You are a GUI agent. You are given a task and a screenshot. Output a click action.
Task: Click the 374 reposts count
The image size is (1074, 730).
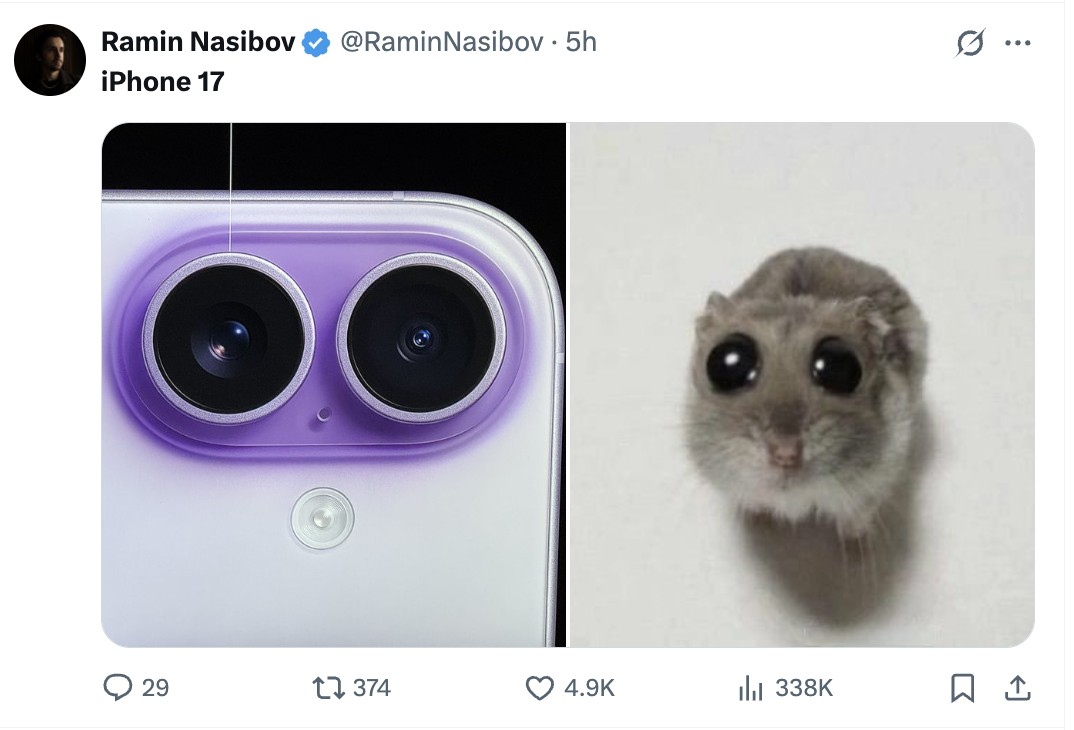[x=371, y=688]
